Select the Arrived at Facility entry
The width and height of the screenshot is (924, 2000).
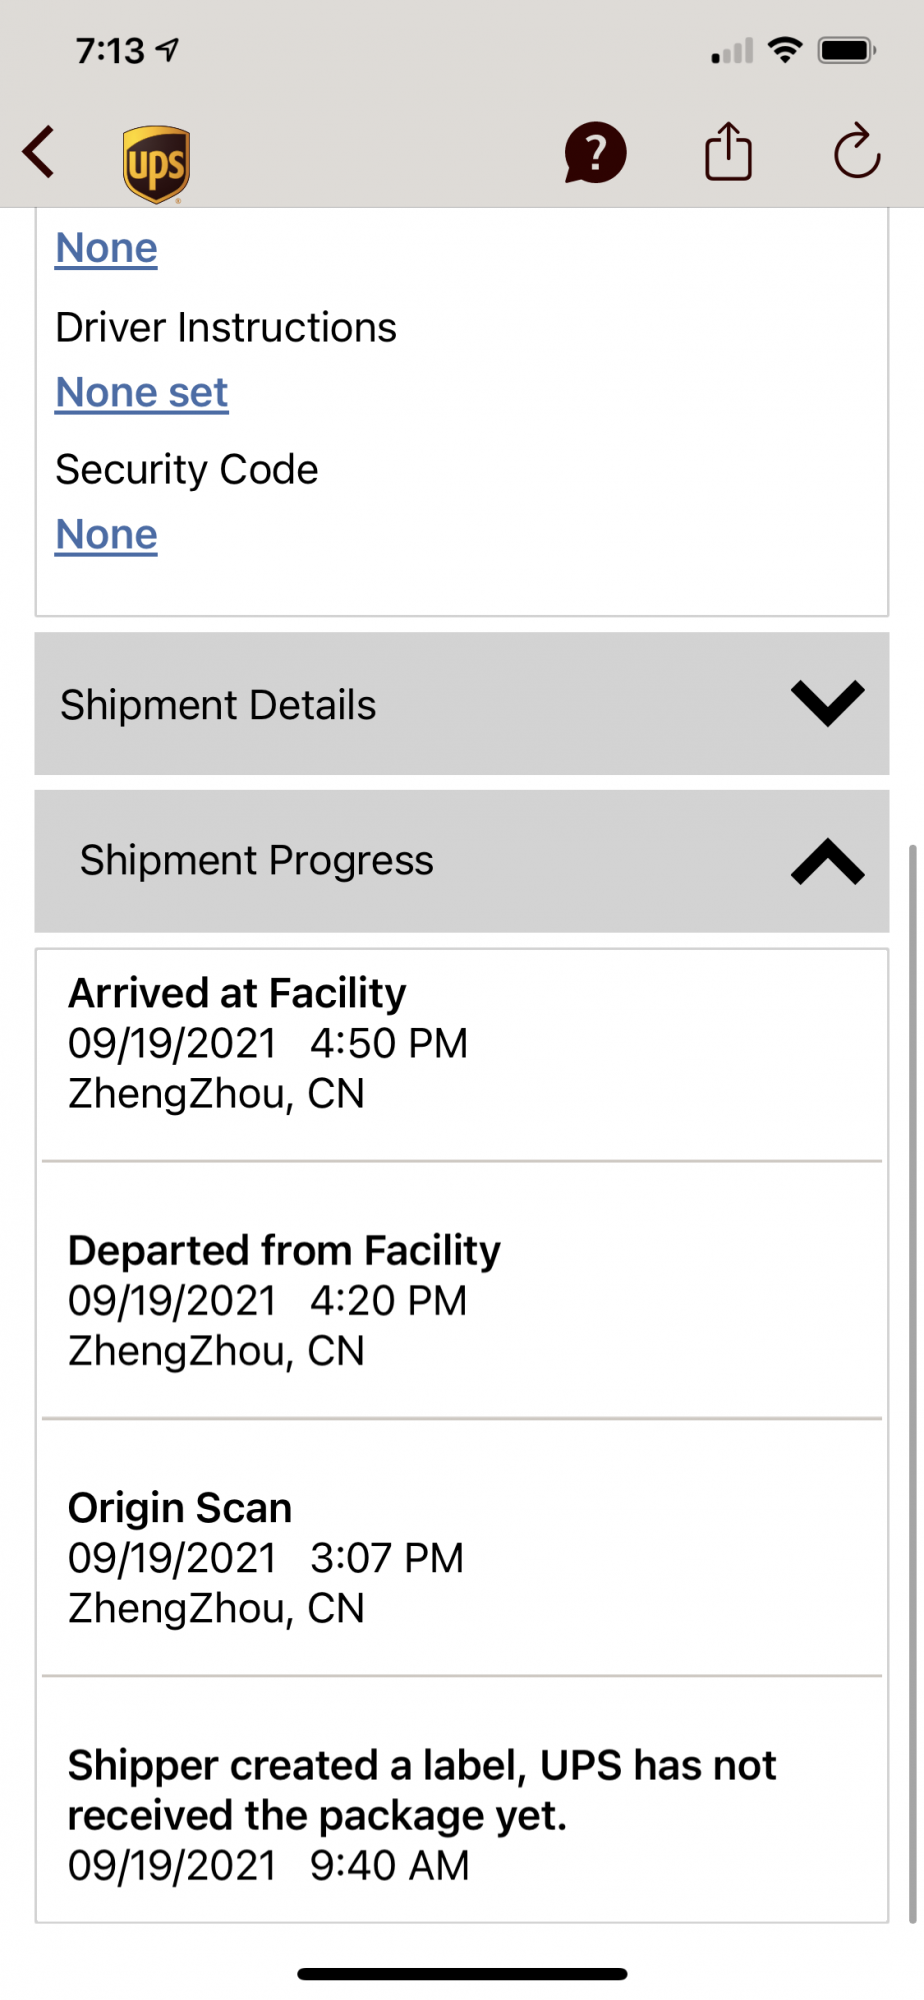pyautogui.click(x=460, y=1043)
